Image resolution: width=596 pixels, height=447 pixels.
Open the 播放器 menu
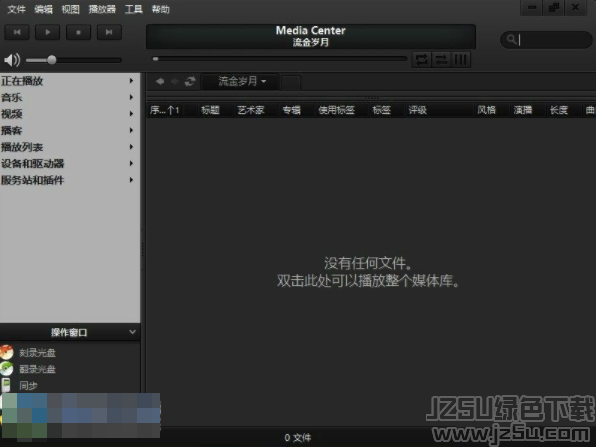point(102,9)
